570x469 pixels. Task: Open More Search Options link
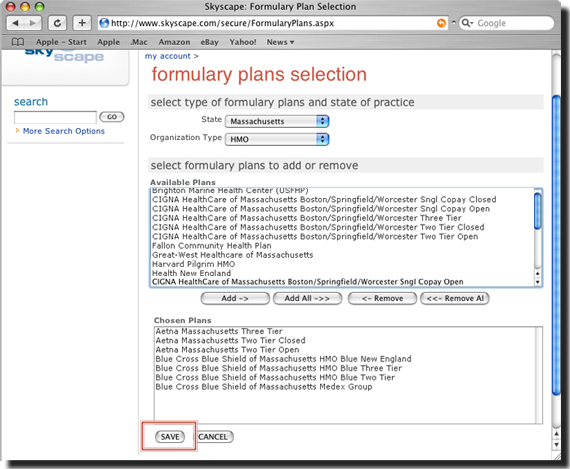pyautogui.click(x=64, y=131)
